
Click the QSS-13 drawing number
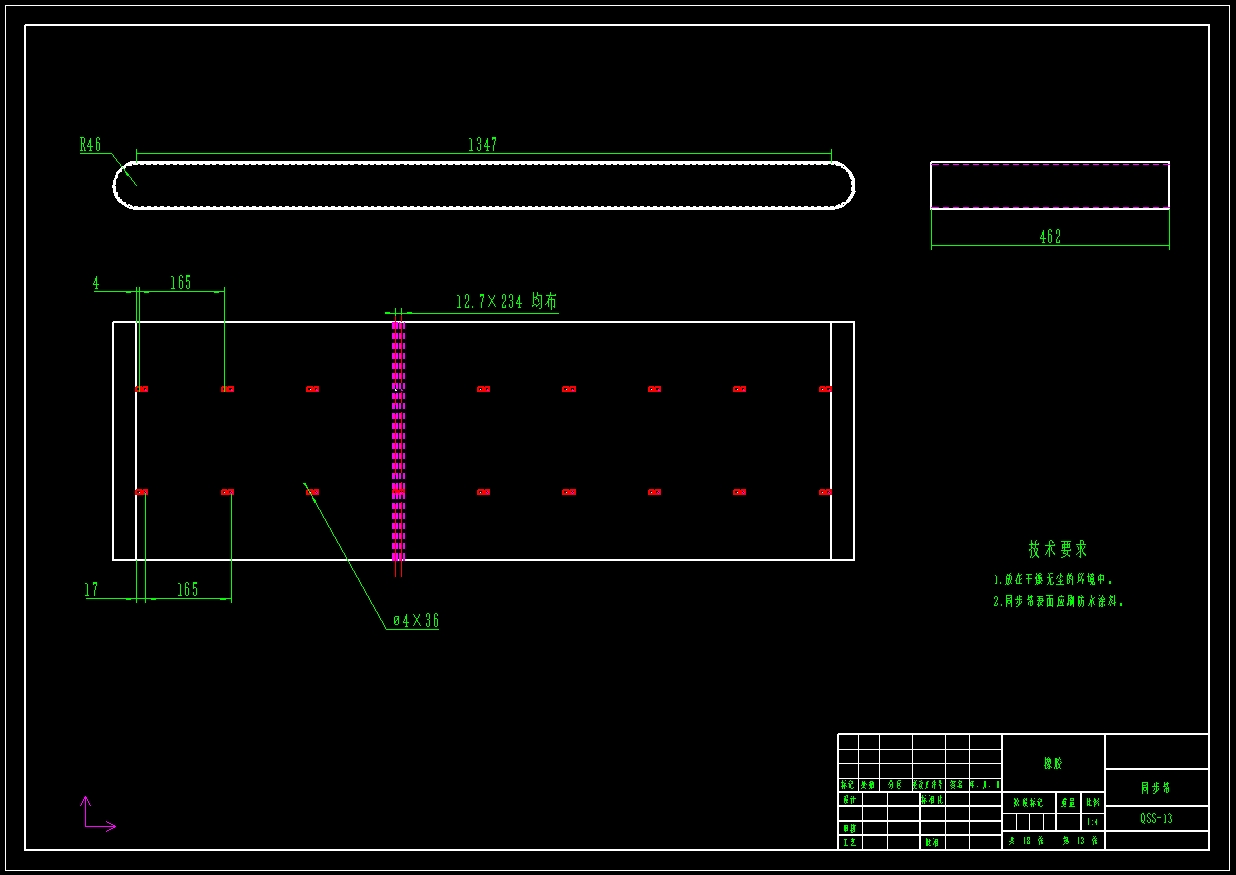pyautogui.click(x=1156, y=819)
